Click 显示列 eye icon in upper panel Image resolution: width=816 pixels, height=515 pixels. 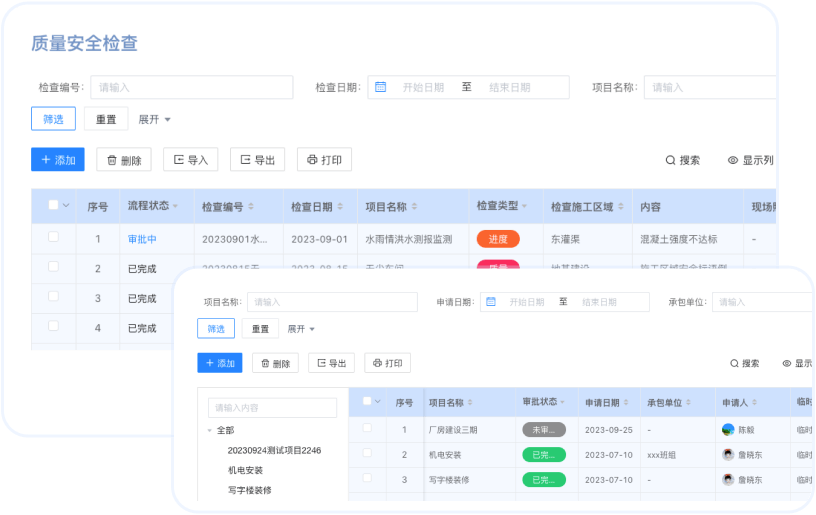click(733, 160)
